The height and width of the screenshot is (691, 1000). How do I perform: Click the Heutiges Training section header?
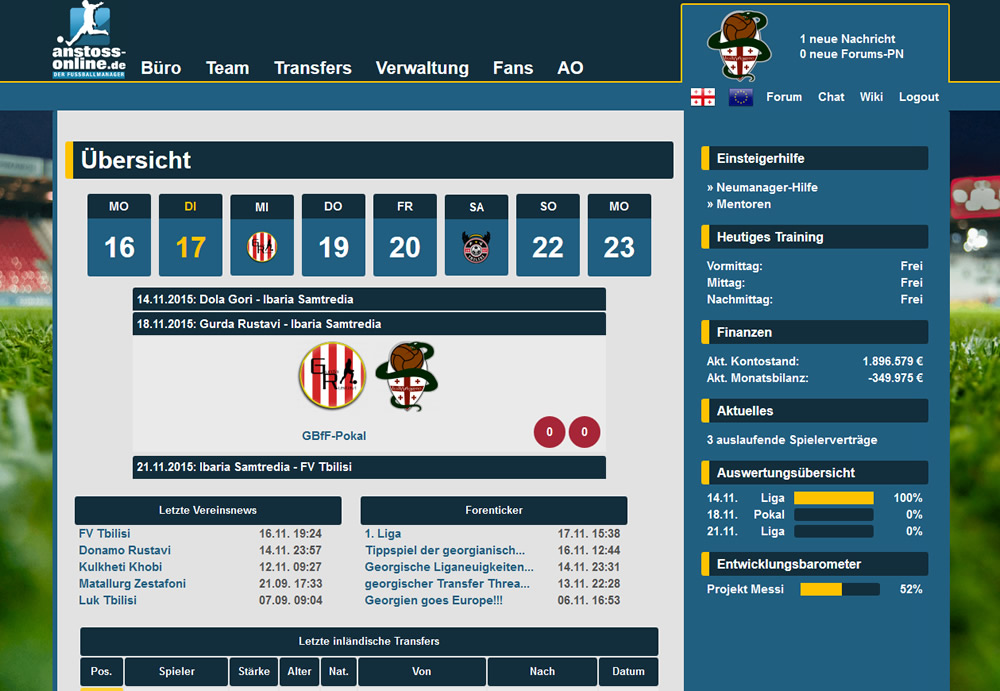pos(814,237)
